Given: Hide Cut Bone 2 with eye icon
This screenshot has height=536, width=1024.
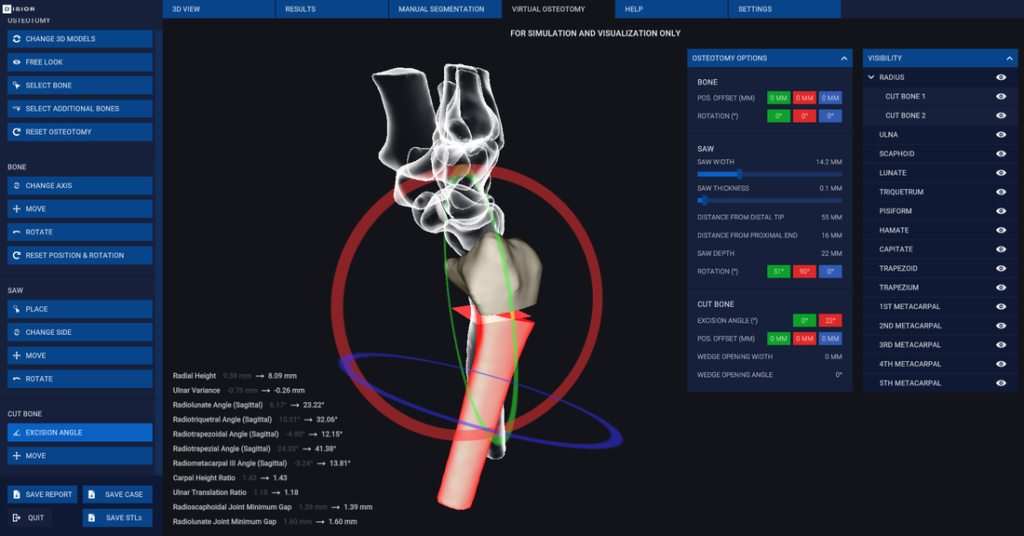Looking at the screenshot, I should coord(1001,116).
